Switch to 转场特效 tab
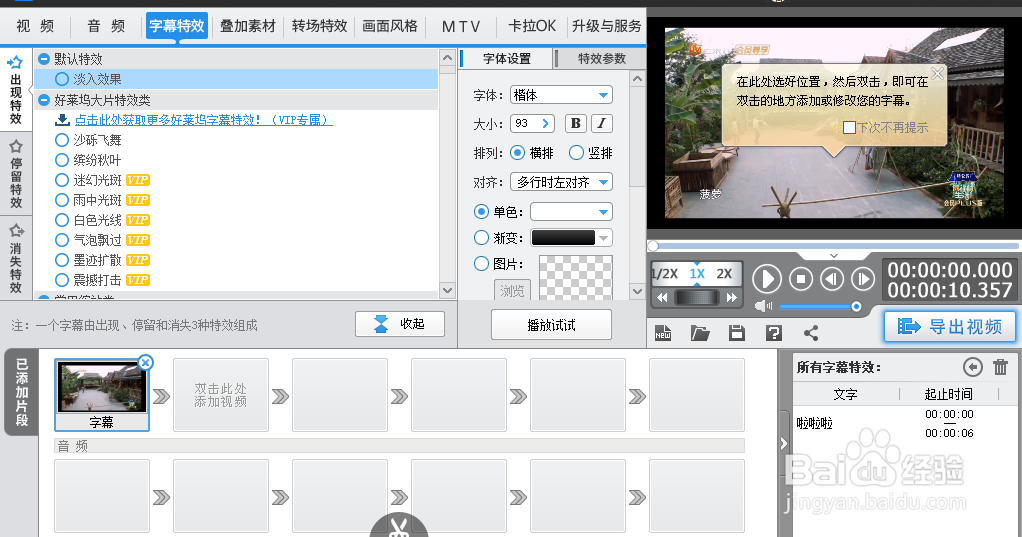Image resolution: width=1022 pixels, height=537 pixels. (x=319, y=26)
